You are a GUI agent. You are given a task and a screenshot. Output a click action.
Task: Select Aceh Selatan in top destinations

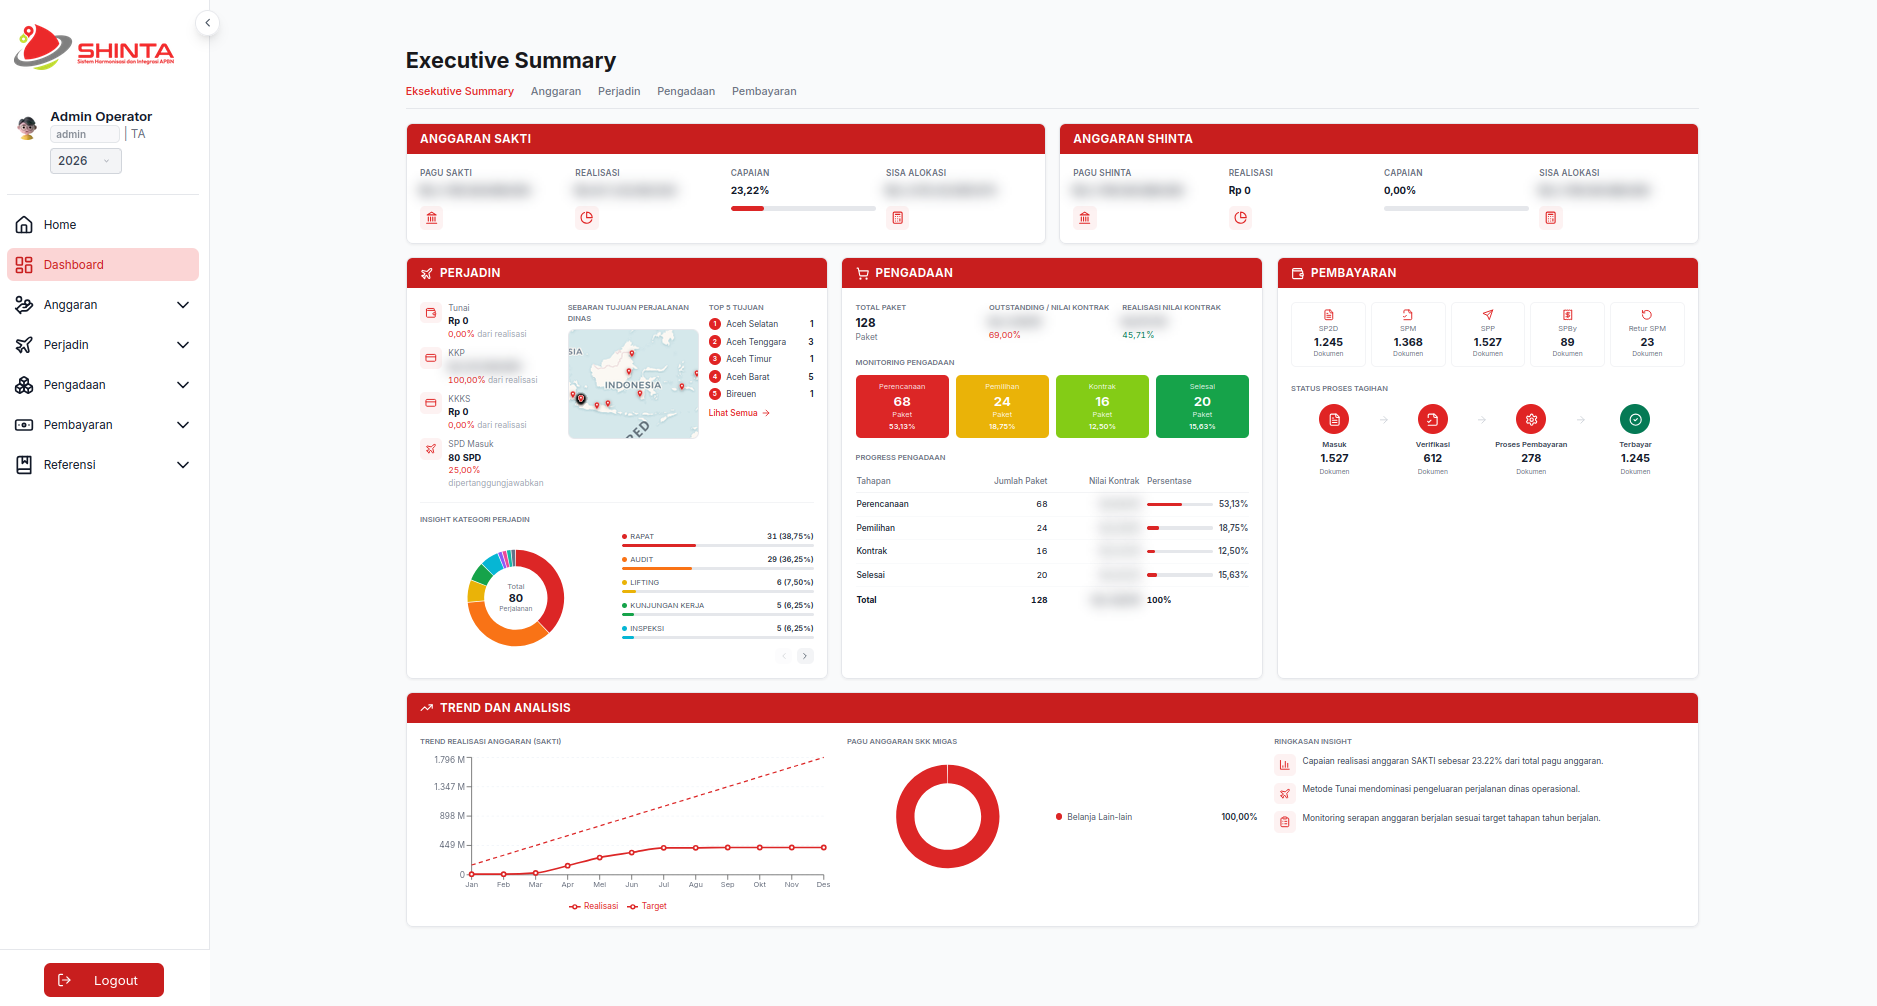[761, 324]
